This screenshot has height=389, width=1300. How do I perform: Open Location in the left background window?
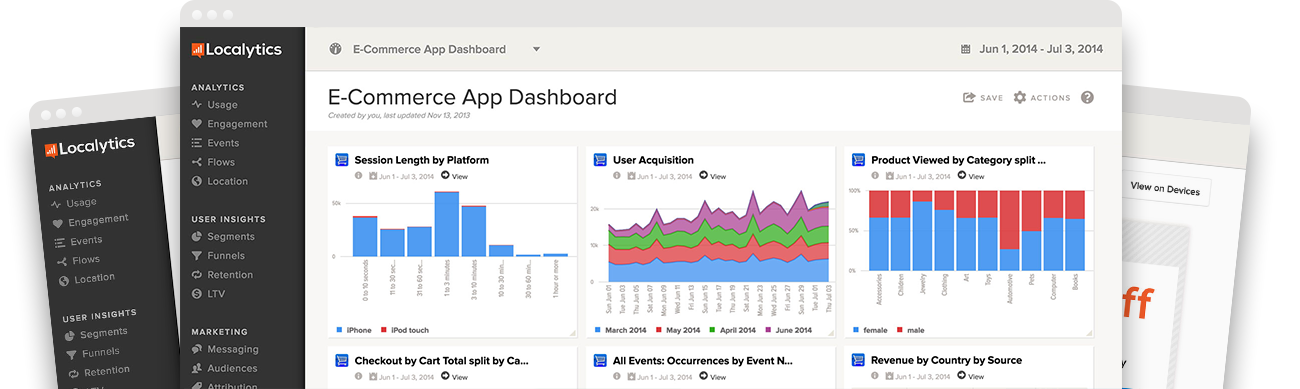click(87, 280)
